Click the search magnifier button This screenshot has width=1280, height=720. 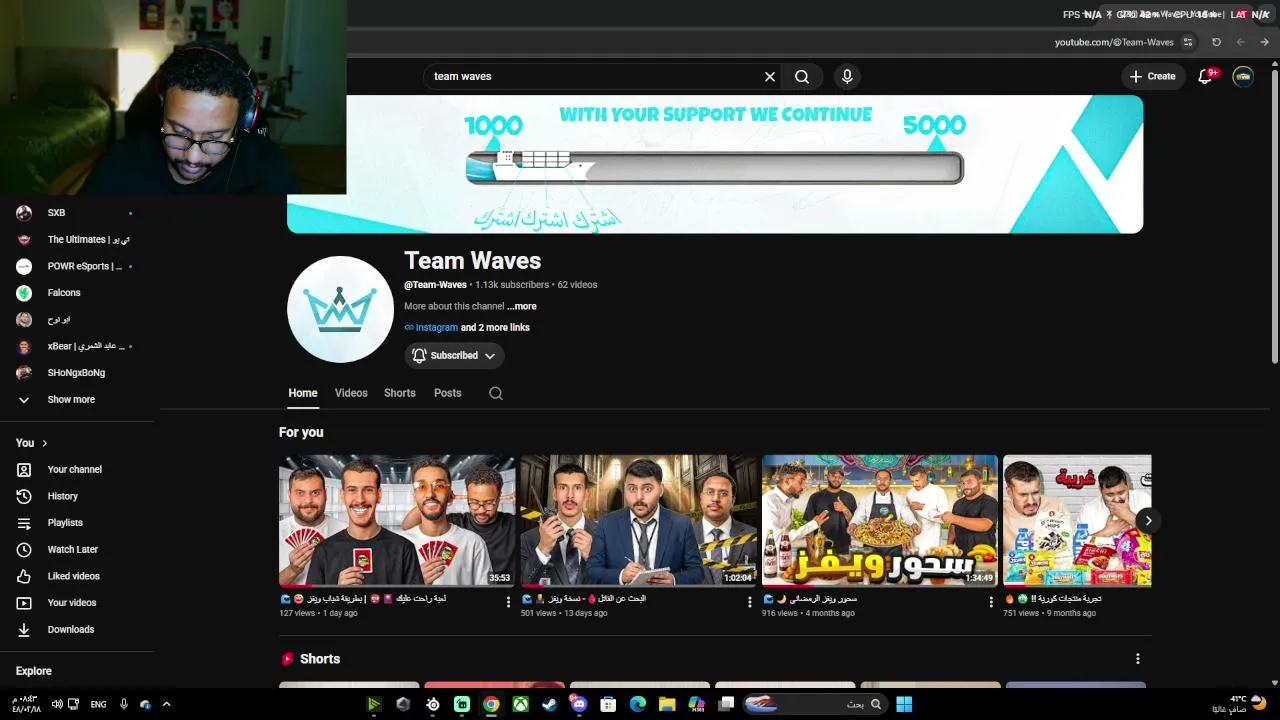[802, 76]
